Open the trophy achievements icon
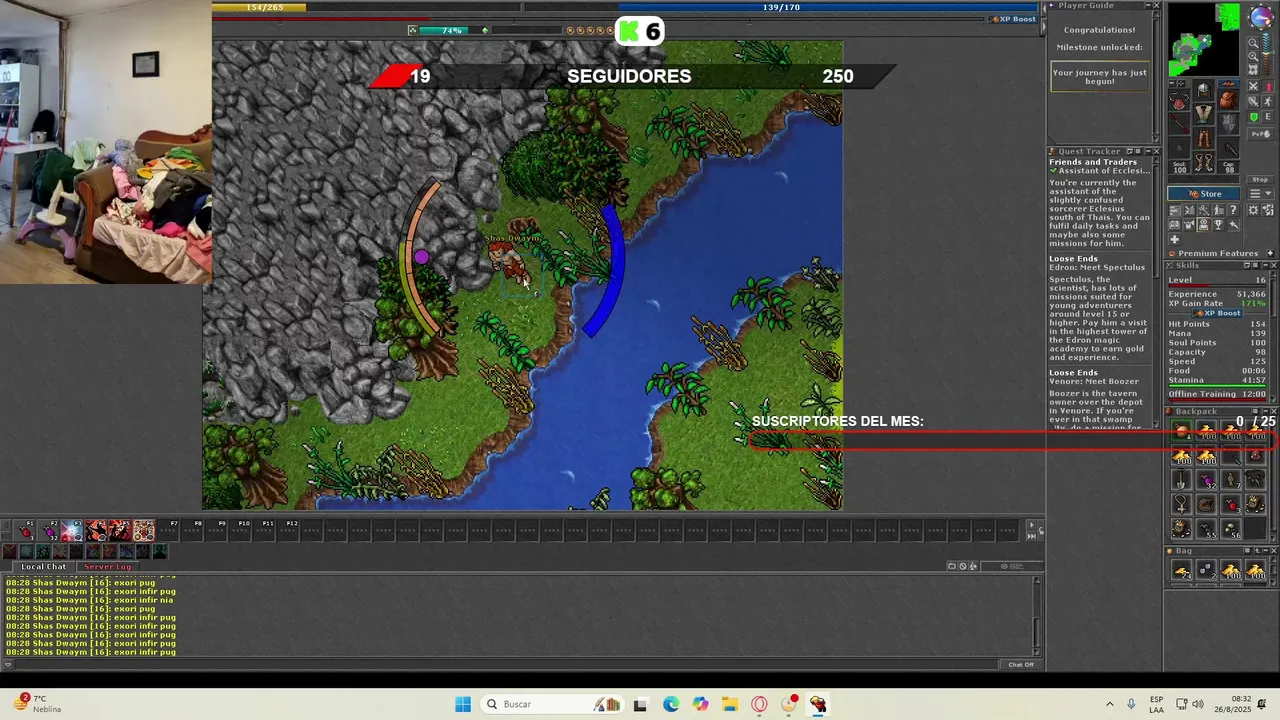The height and width of the screenshot is (720, 1280). pyautogui.click(x=1218, y=225)
